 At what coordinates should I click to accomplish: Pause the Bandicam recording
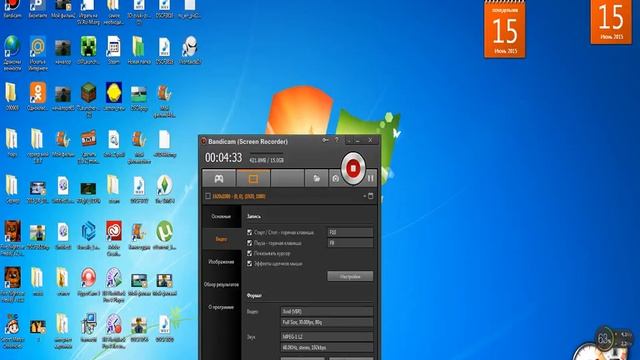371,178
